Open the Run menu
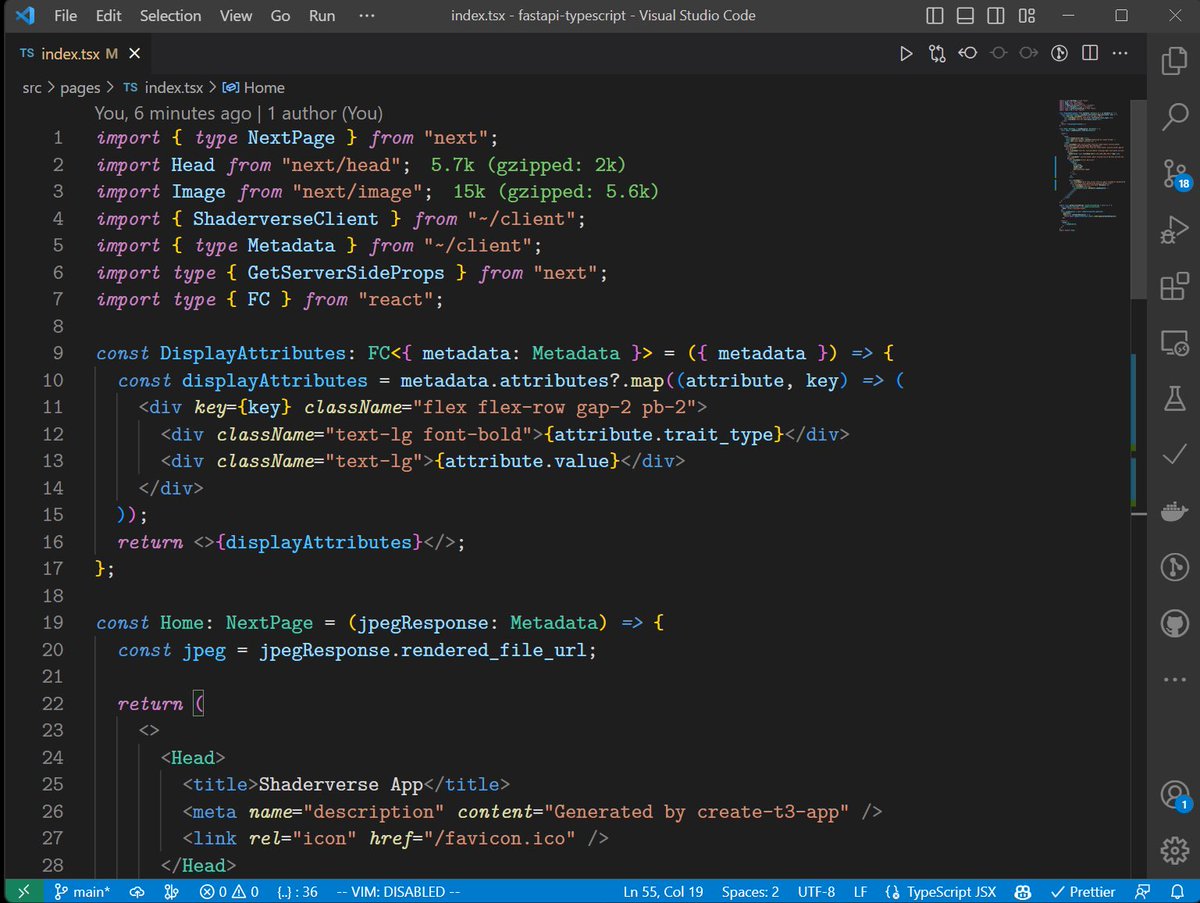1200x903 pixels. tap(322, 16)
